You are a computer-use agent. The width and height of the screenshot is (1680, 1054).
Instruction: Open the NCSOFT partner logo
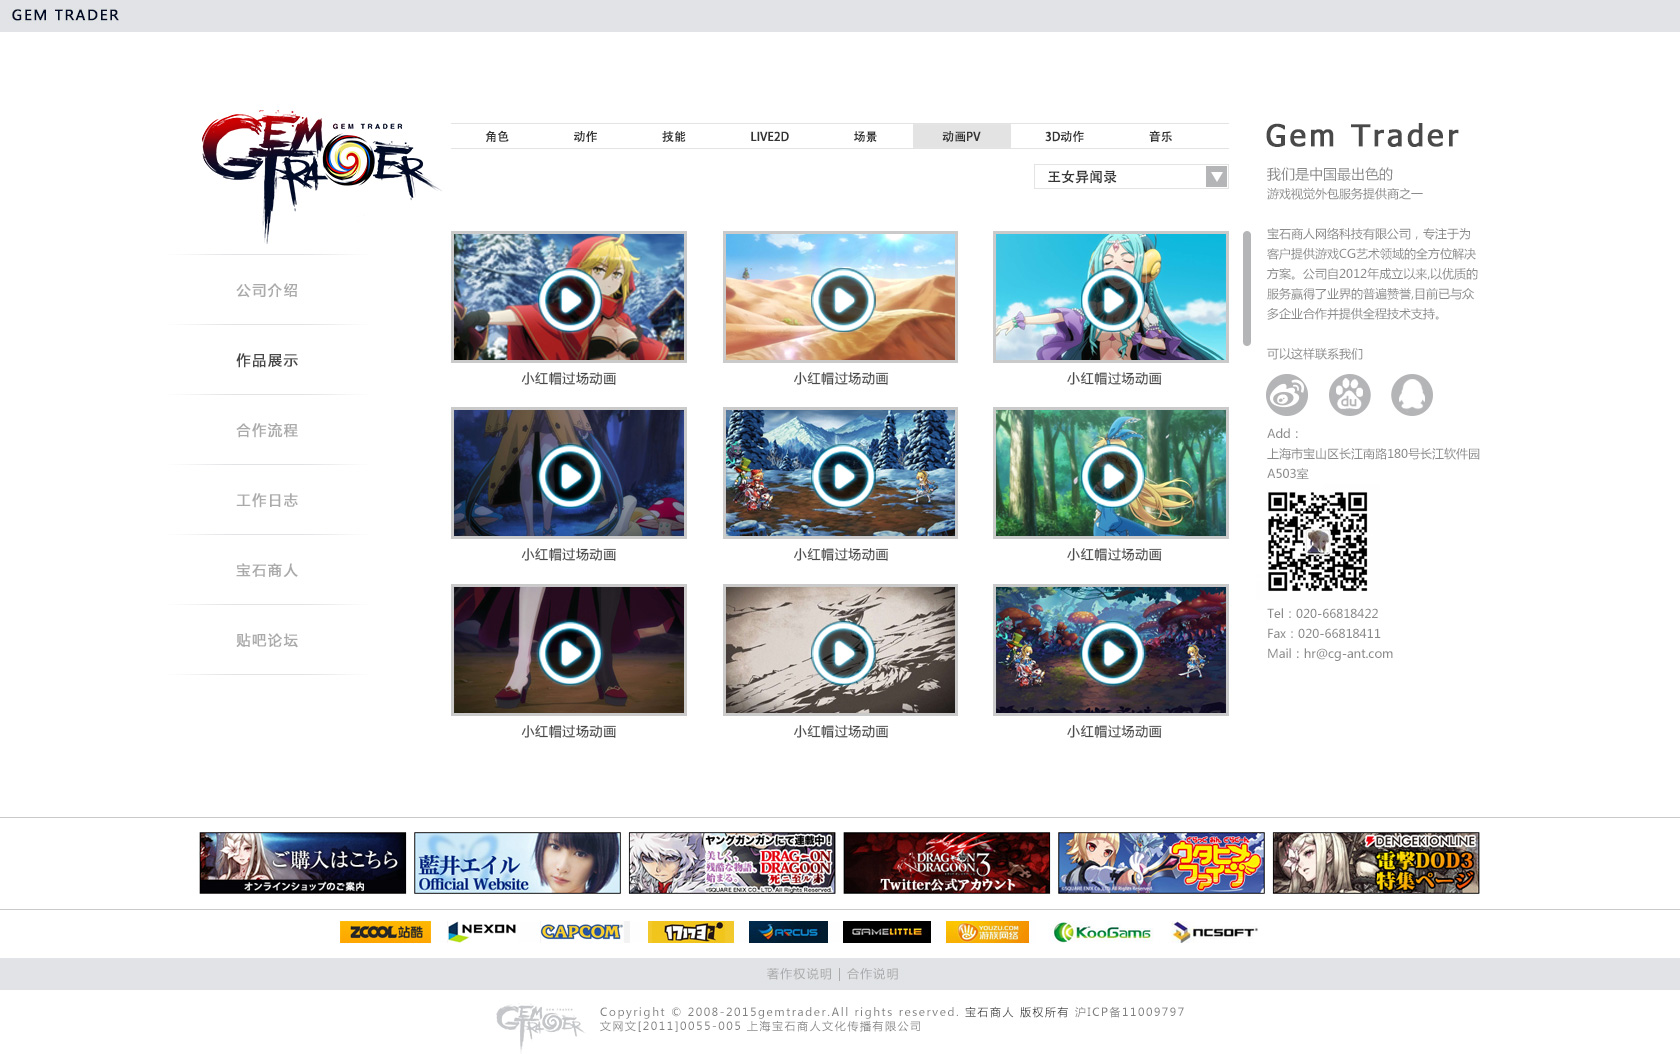tap(1215, 932)
